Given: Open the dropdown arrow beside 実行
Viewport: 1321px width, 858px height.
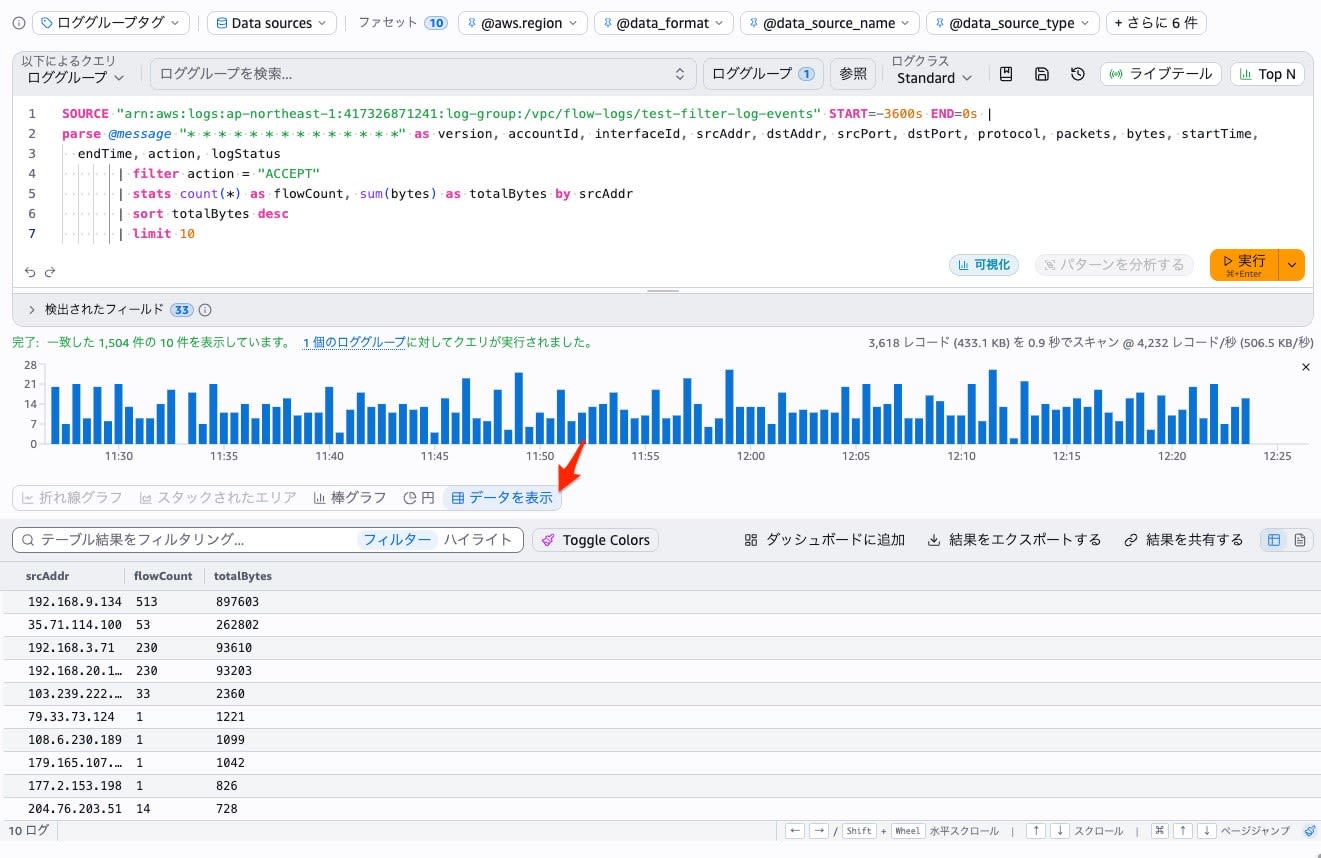Looking at the screenshot, I should (1292, 265).
